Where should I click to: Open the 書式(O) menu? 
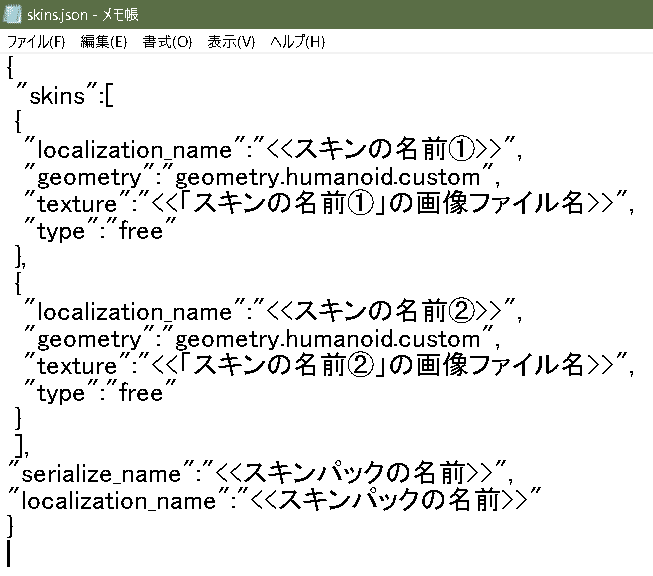(167, 42)
